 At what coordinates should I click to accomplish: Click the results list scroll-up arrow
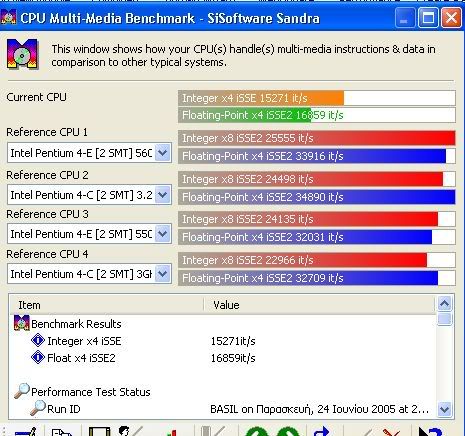444,304
